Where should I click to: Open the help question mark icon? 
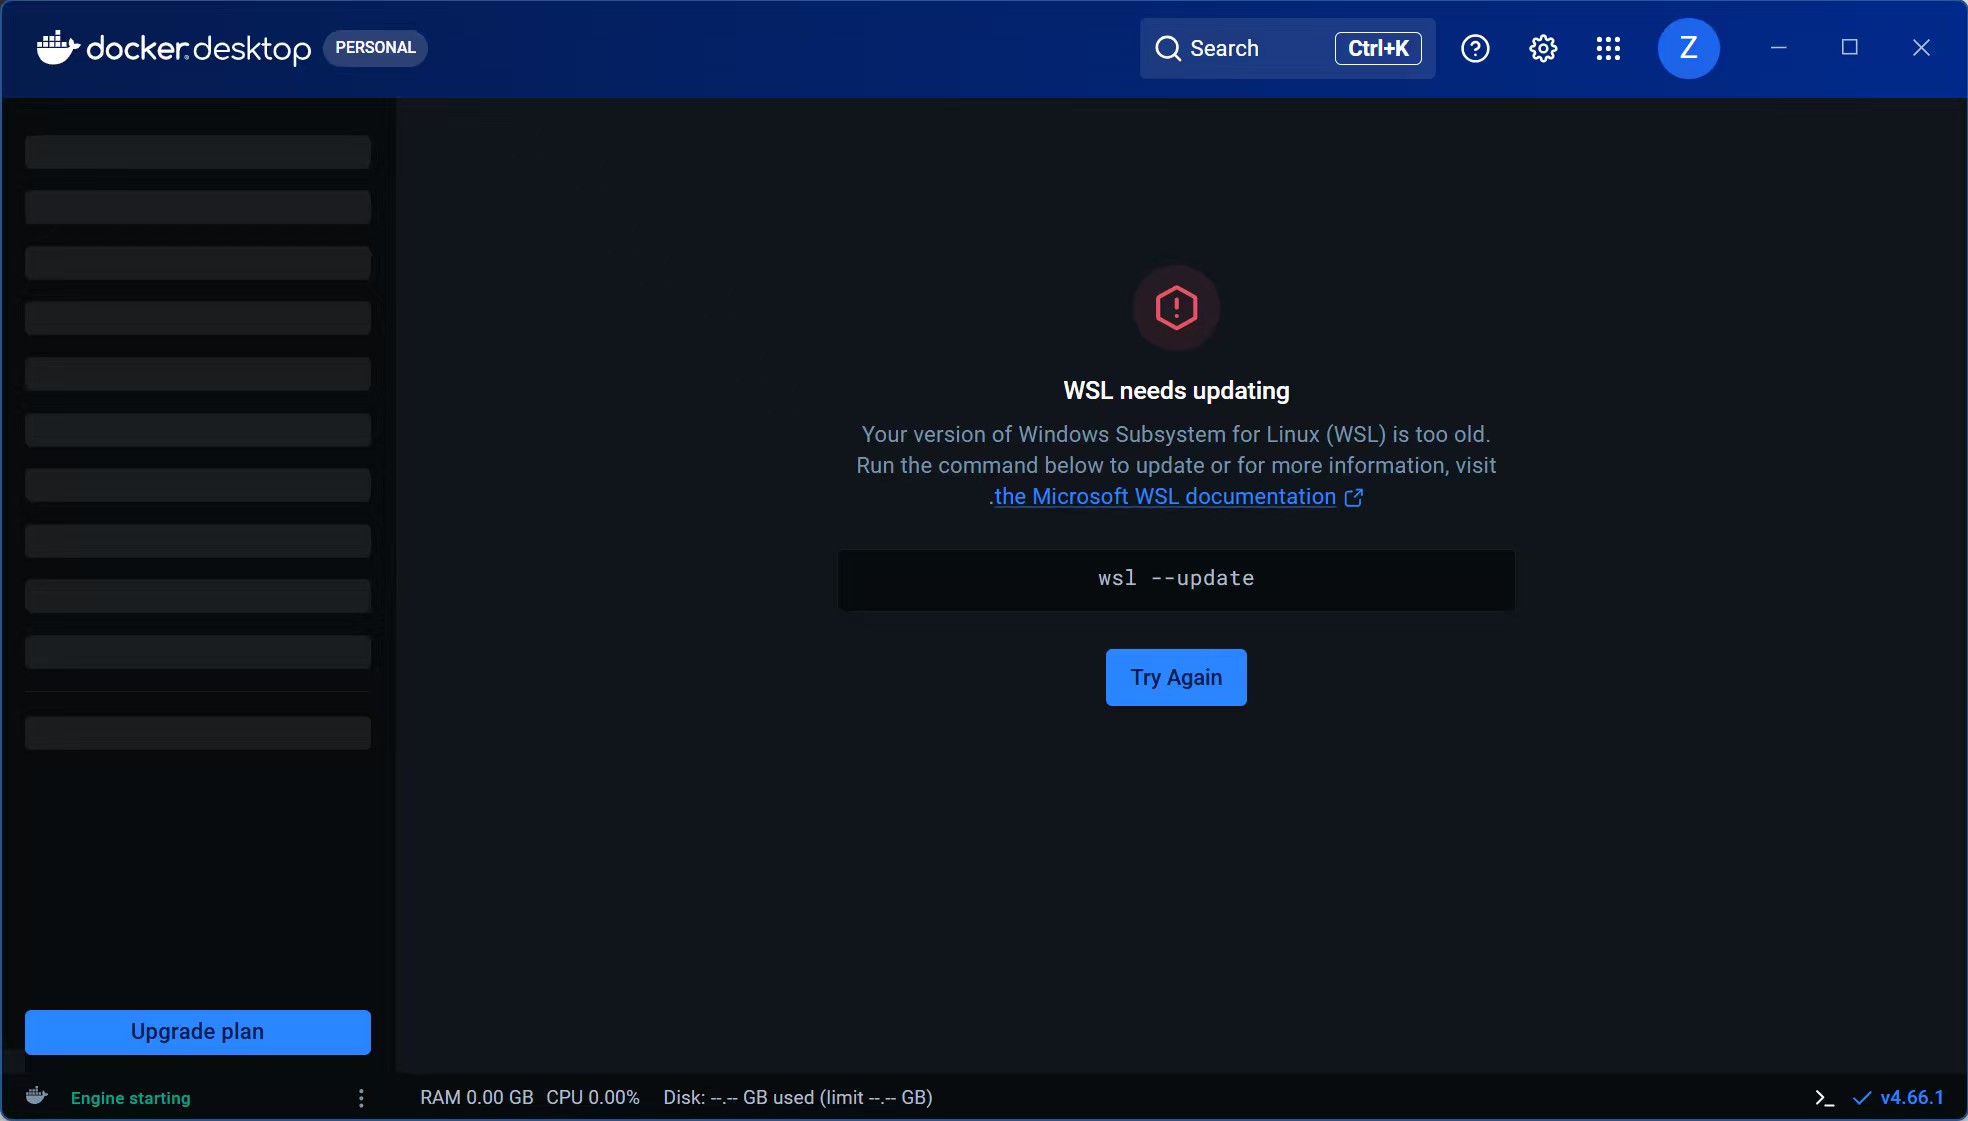[1475, 48]
